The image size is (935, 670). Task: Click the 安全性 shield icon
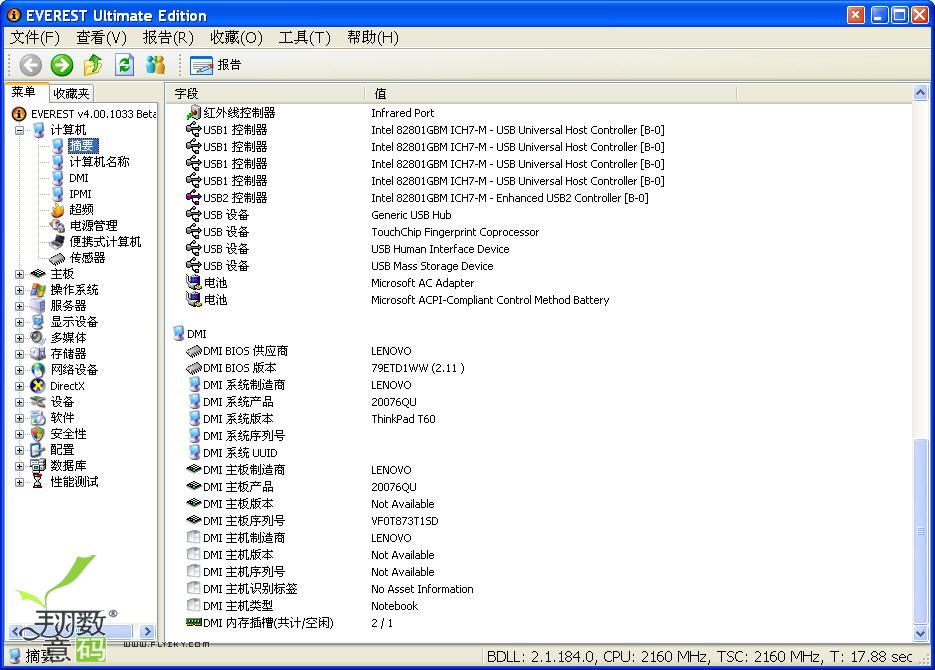click(38, 434)
